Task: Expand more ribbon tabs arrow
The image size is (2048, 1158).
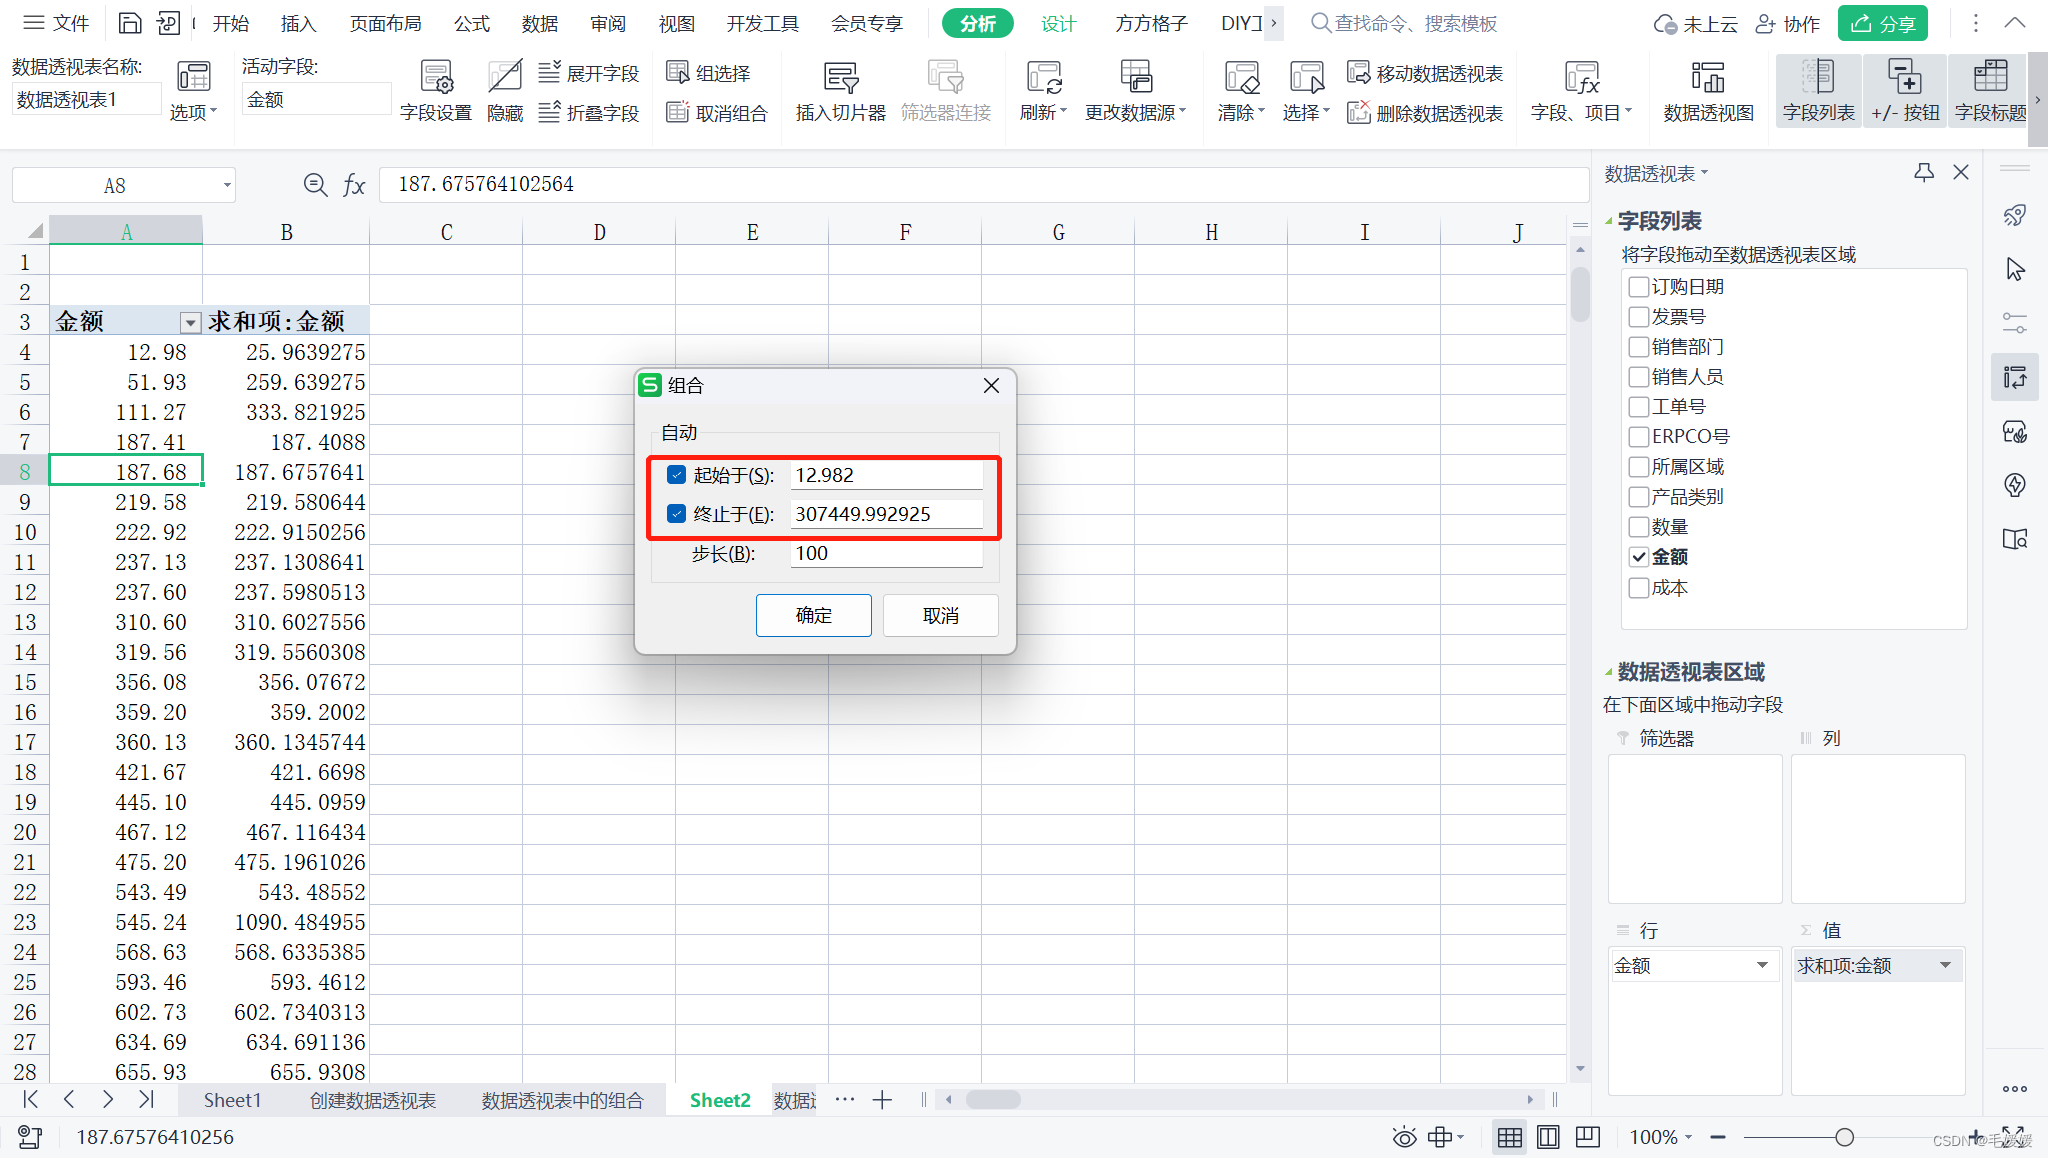Action: pyautogui.click(x=1273, y=23)
